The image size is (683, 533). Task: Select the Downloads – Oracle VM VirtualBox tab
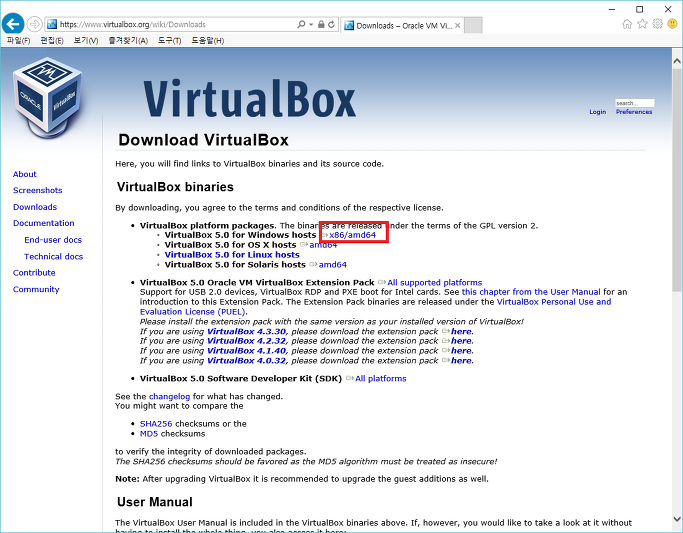point(402,25)
